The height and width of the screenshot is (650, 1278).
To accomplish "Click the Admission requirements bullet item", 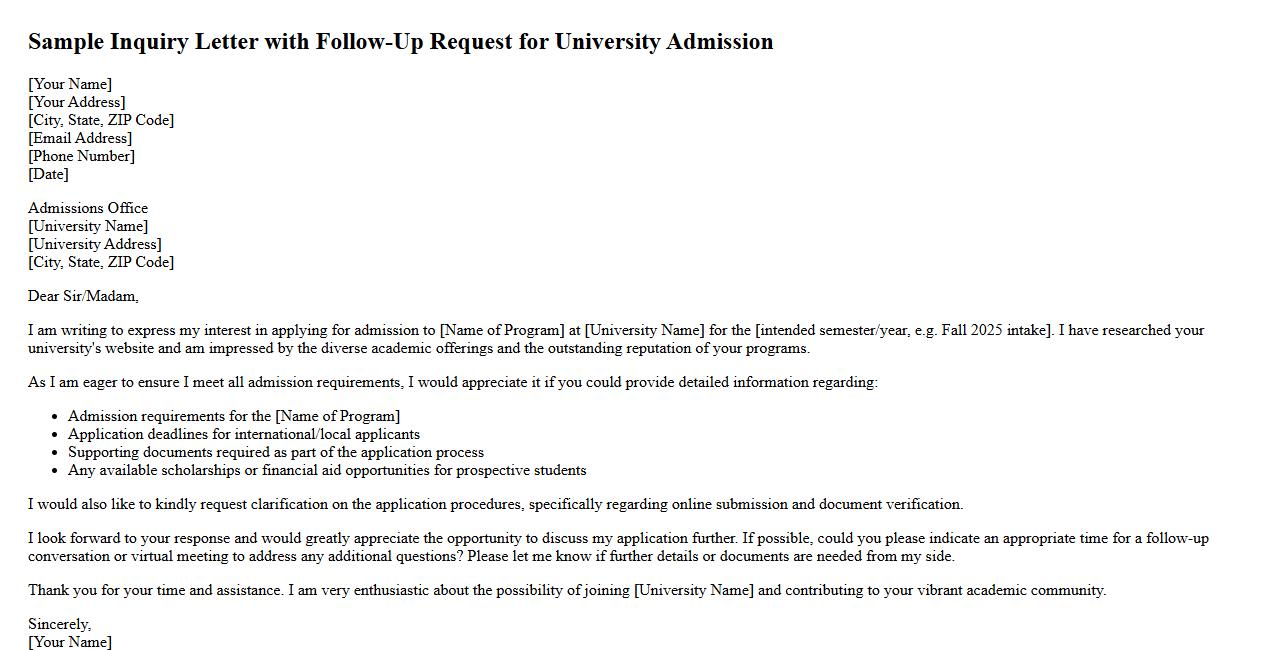I will pos(233,416).
